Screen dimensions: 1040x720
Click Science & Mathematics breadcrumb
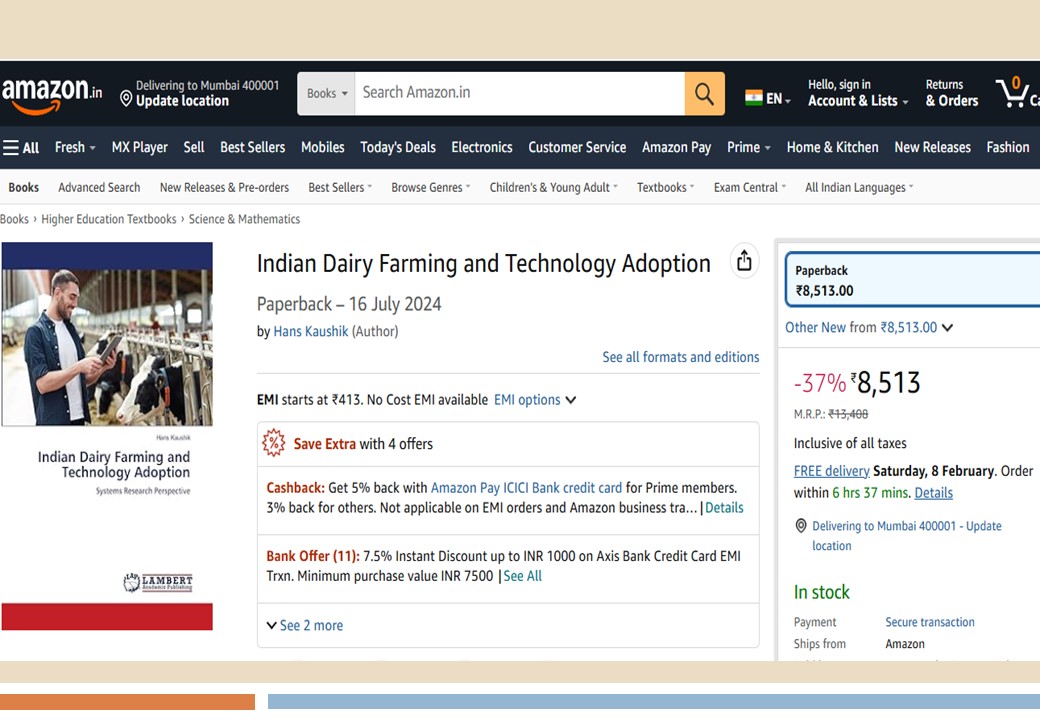pos(244,219)
